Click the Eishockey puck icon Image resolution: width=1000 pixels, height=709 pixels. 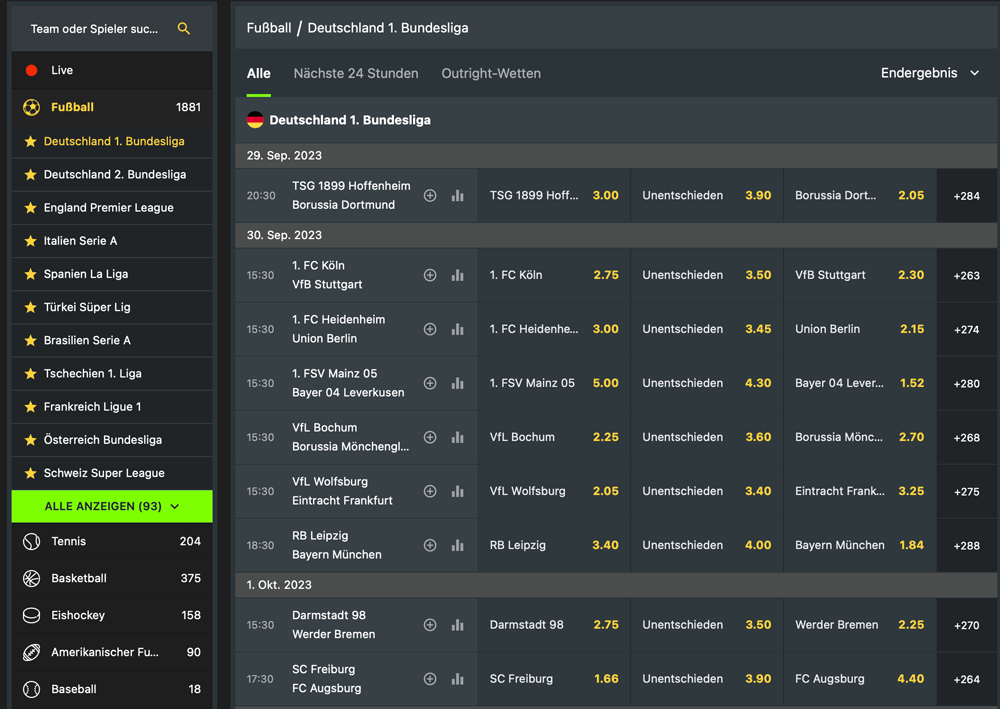point(31,615)
